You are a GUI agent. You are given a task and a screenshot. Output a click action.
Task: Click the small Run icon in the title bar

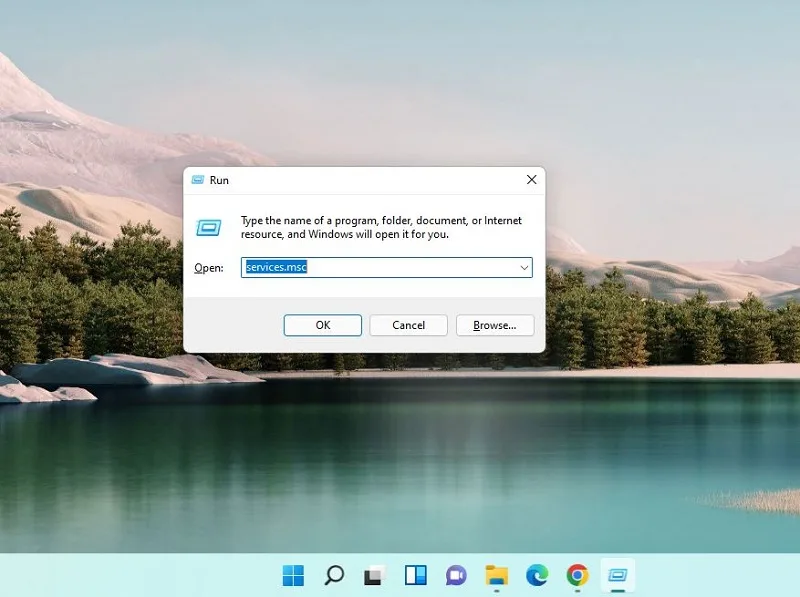click(x=197, y=180)
